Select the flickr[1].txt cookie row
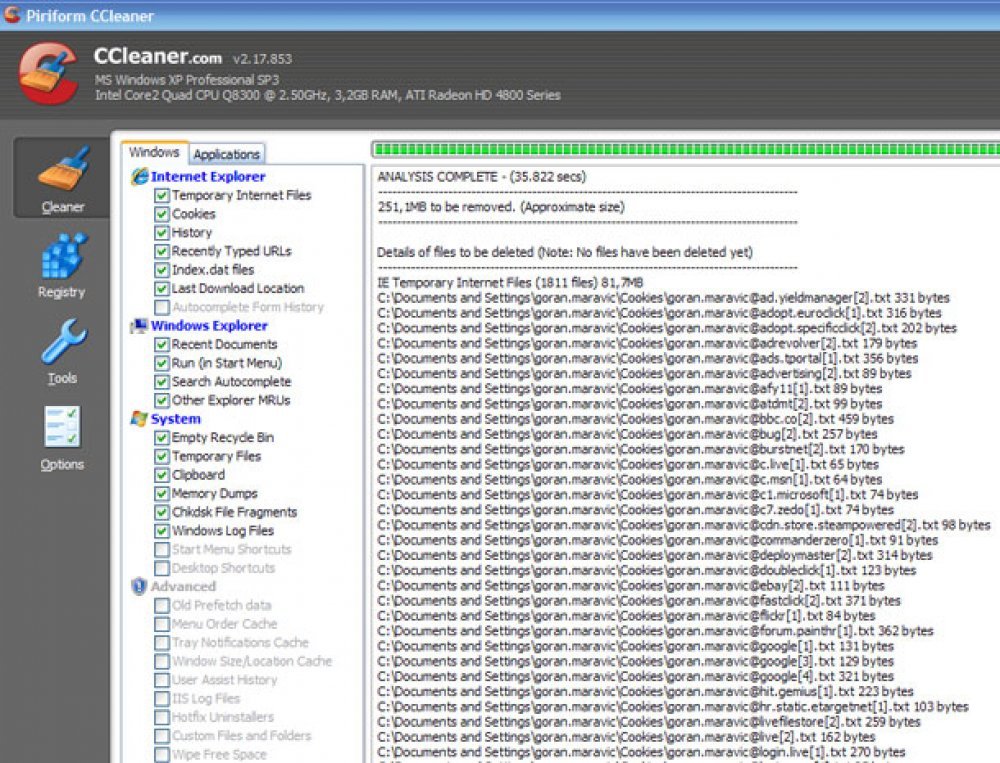This screenshot has width=1000, height=763. pyautogui.click(x=626, y=616)
